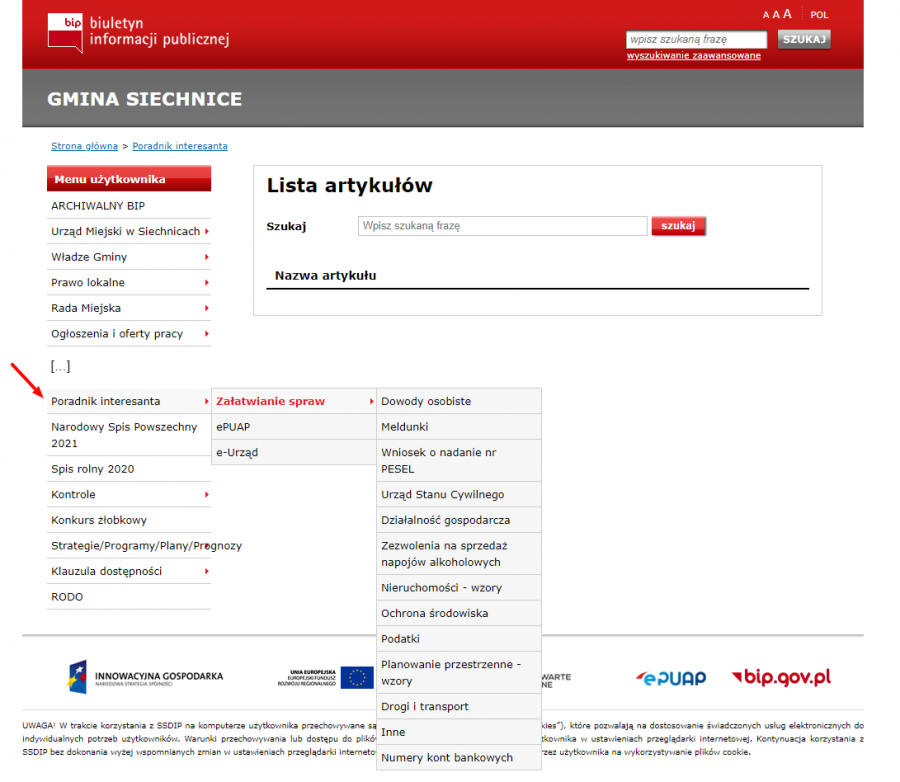Open Podatki entry
The image size is (900, 782).
(459, 639)
